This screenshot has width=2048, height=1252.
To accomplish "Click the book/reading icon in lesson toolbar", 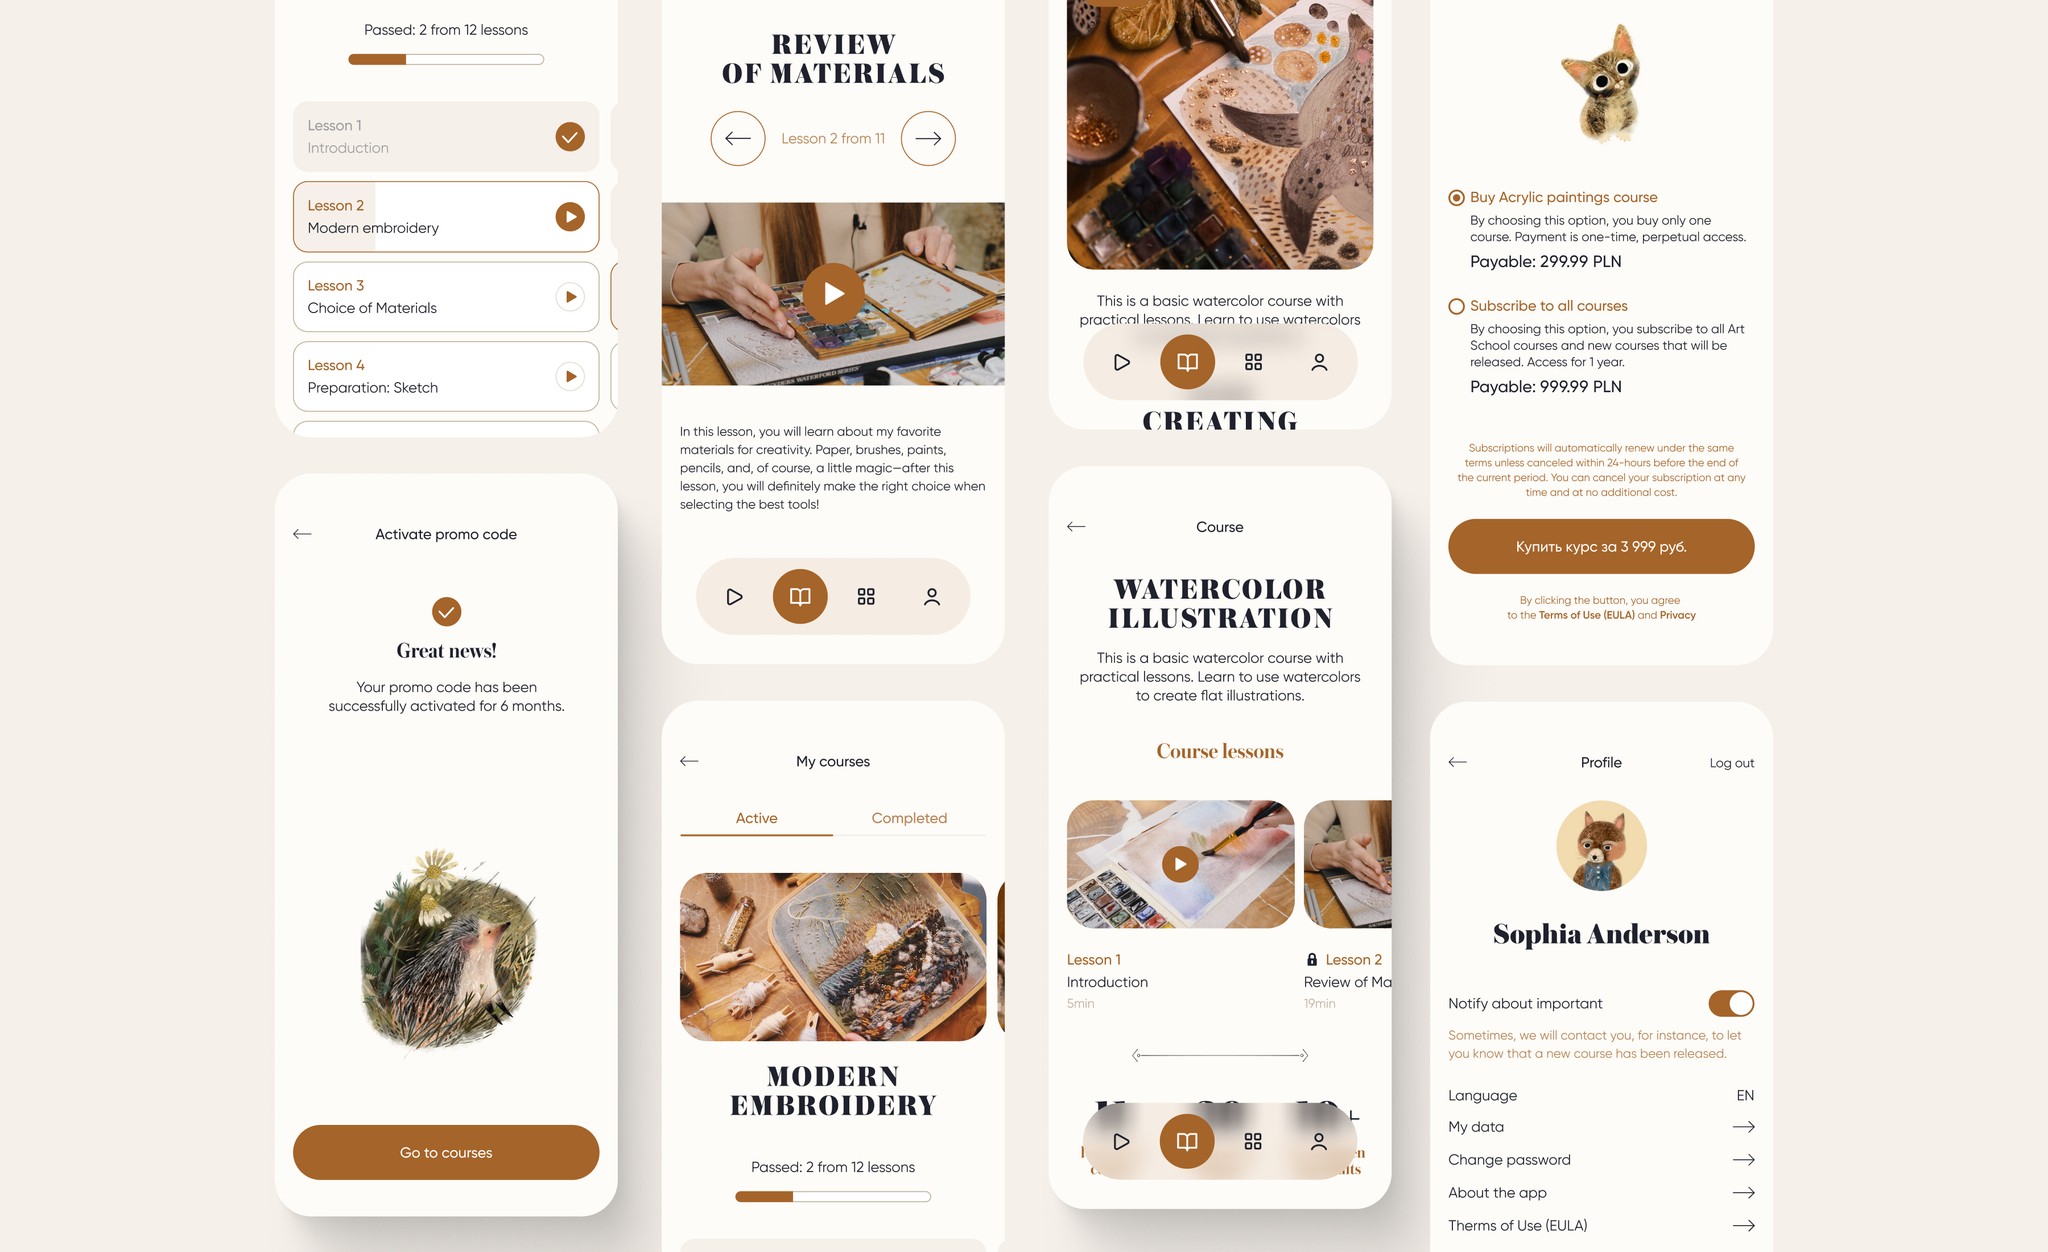I will (x=799, y=595).
